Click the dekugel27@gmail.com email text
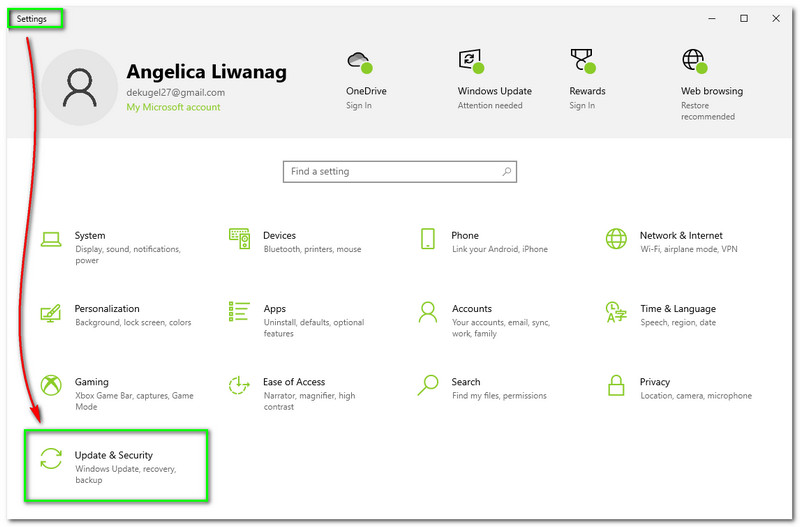Image resolution: width=800 pixels, height=527 pixels. click(176, 92)
